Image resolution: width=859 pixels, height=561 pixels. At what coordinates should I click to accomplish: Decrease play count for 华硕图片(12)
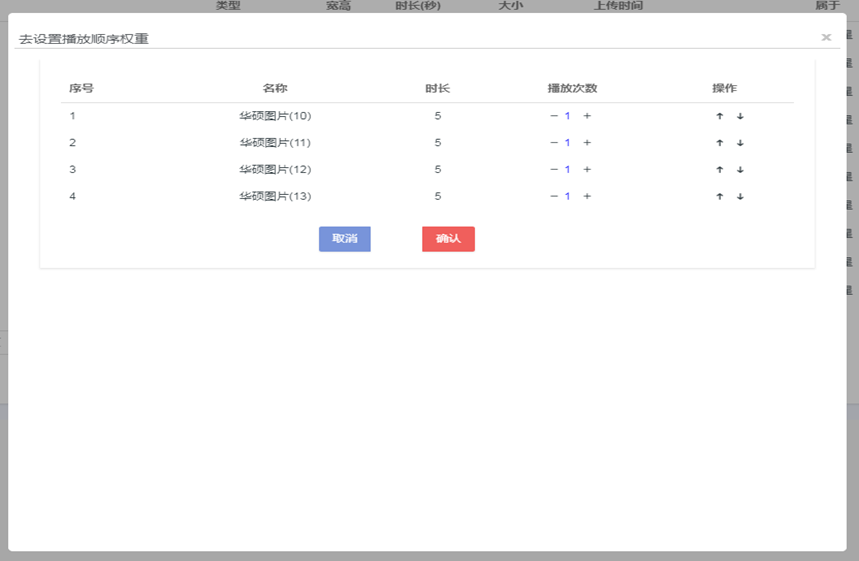(x=554, y=170)
